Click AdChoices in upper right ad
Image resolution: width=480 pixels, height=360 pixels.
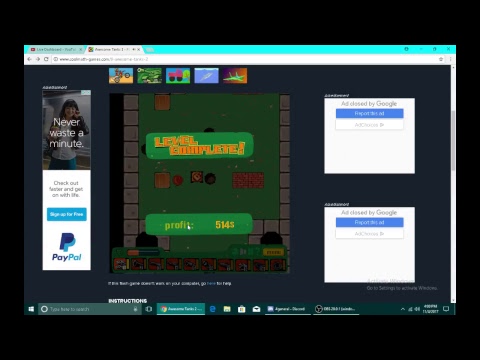[369, 125]
